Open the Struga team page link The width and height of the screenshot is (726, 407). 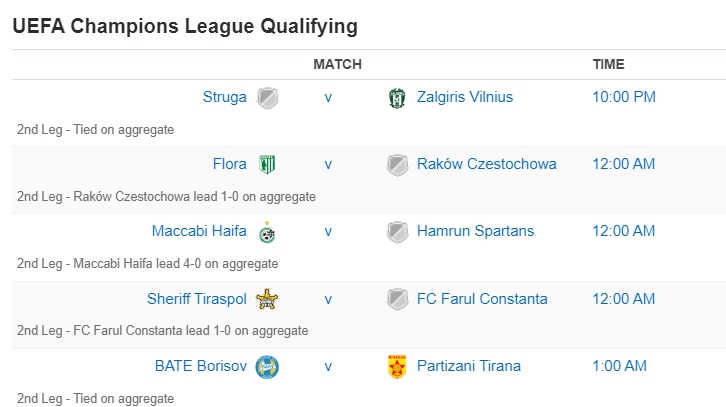224,97
